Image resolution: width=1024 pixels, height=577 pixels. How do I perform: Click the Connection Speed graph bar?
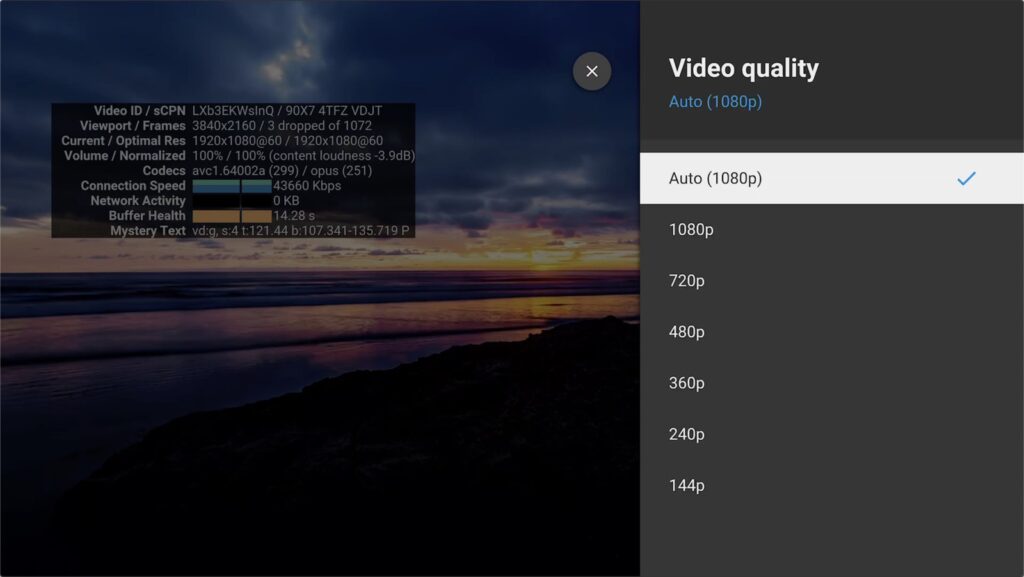pos(231,186)
